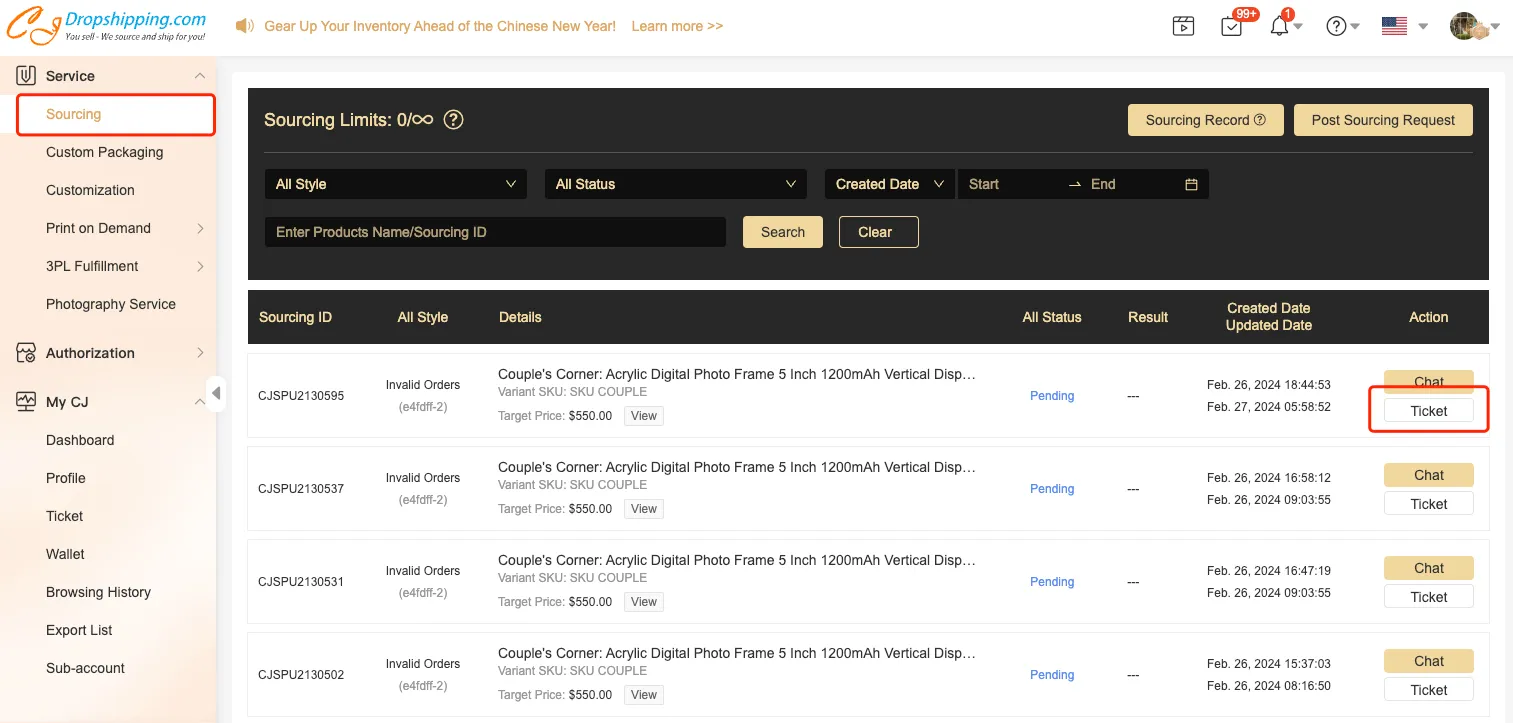
Task: Click Learn more announcement link
Action: point(677,26)
